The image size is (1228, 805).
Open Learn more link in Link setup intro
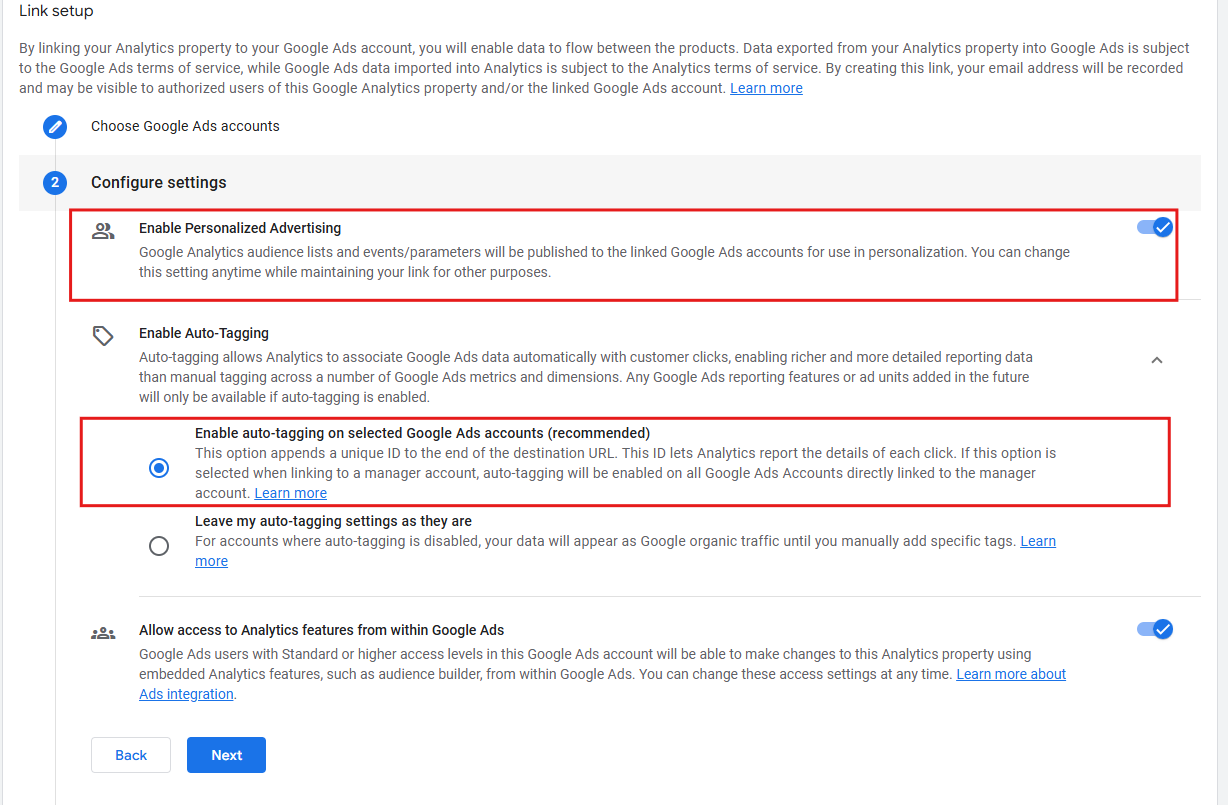[x=766, y=88]
